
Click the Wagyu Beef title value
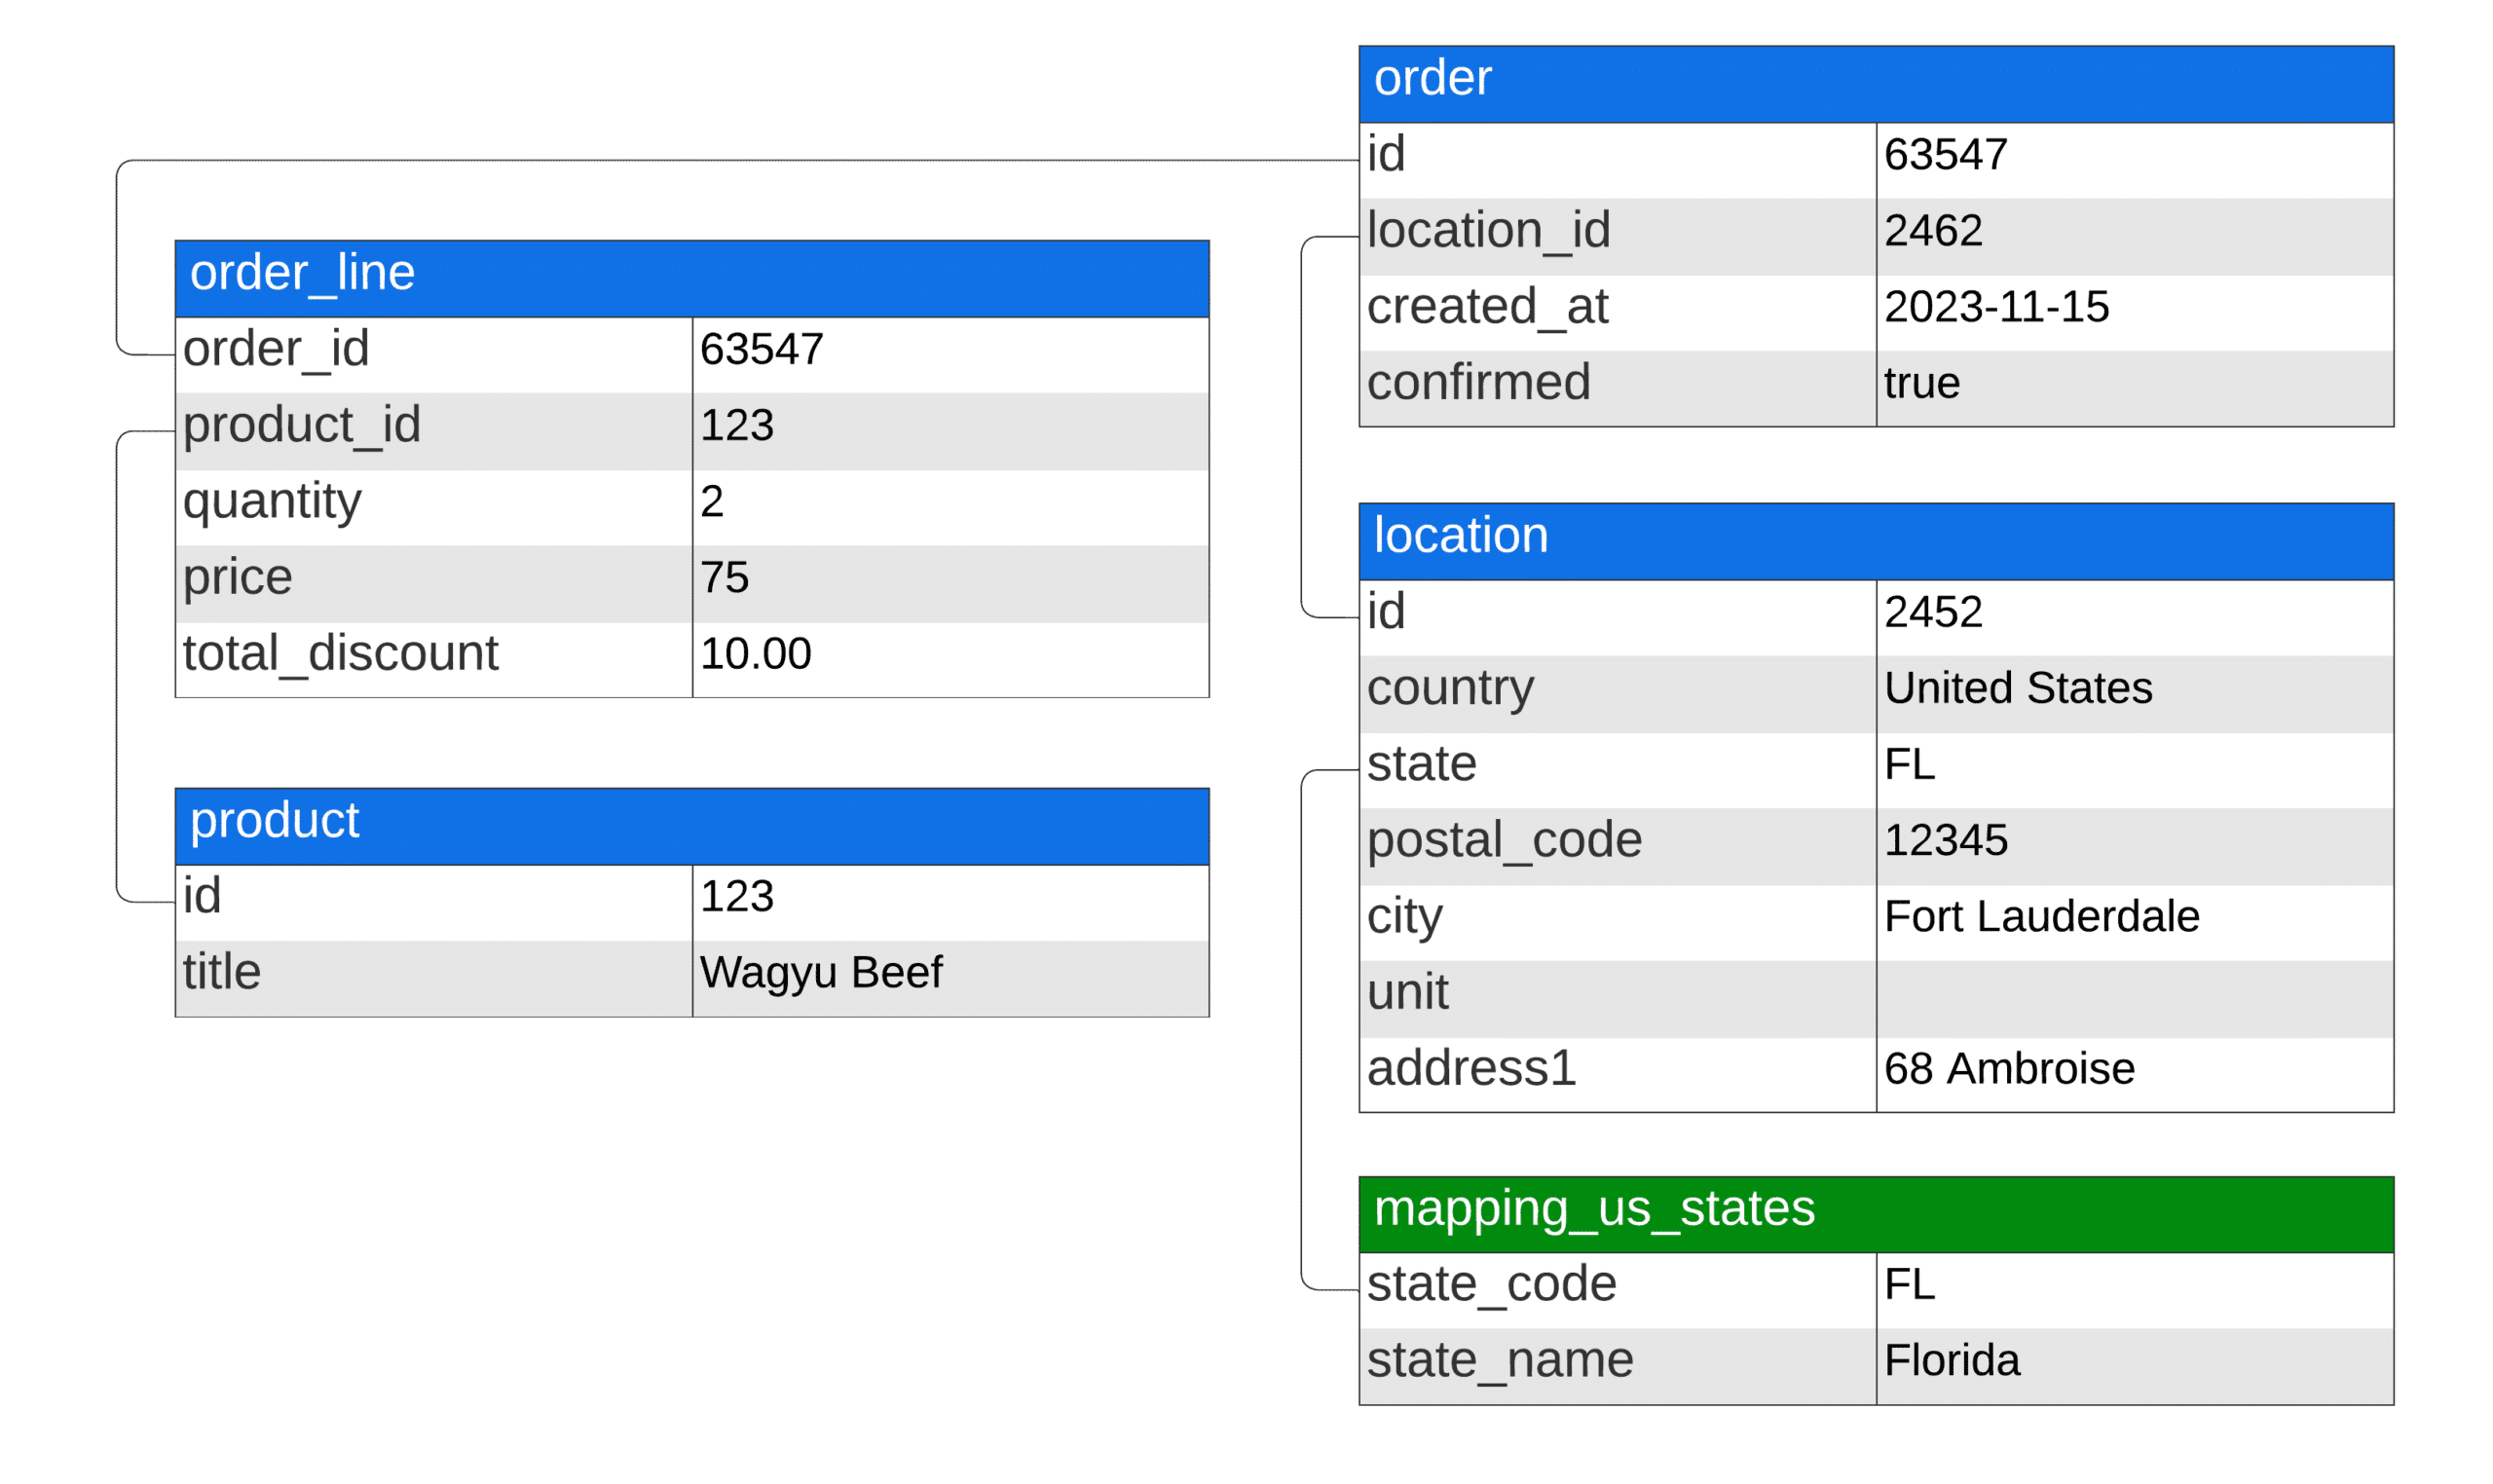(820, 972)
